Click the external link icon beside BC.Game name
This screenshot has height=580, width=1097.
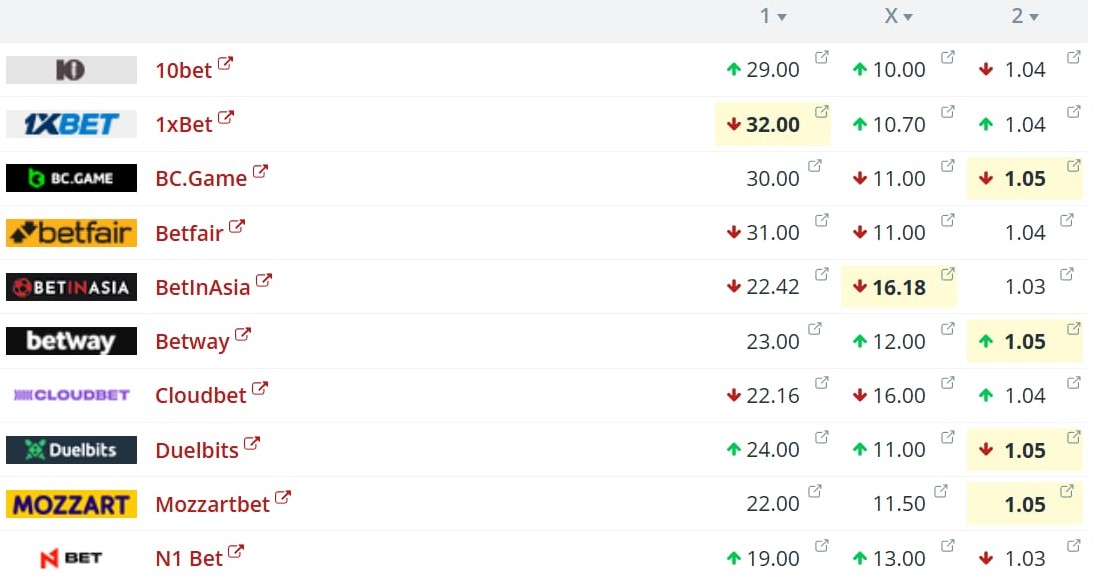tap(260, 171)
